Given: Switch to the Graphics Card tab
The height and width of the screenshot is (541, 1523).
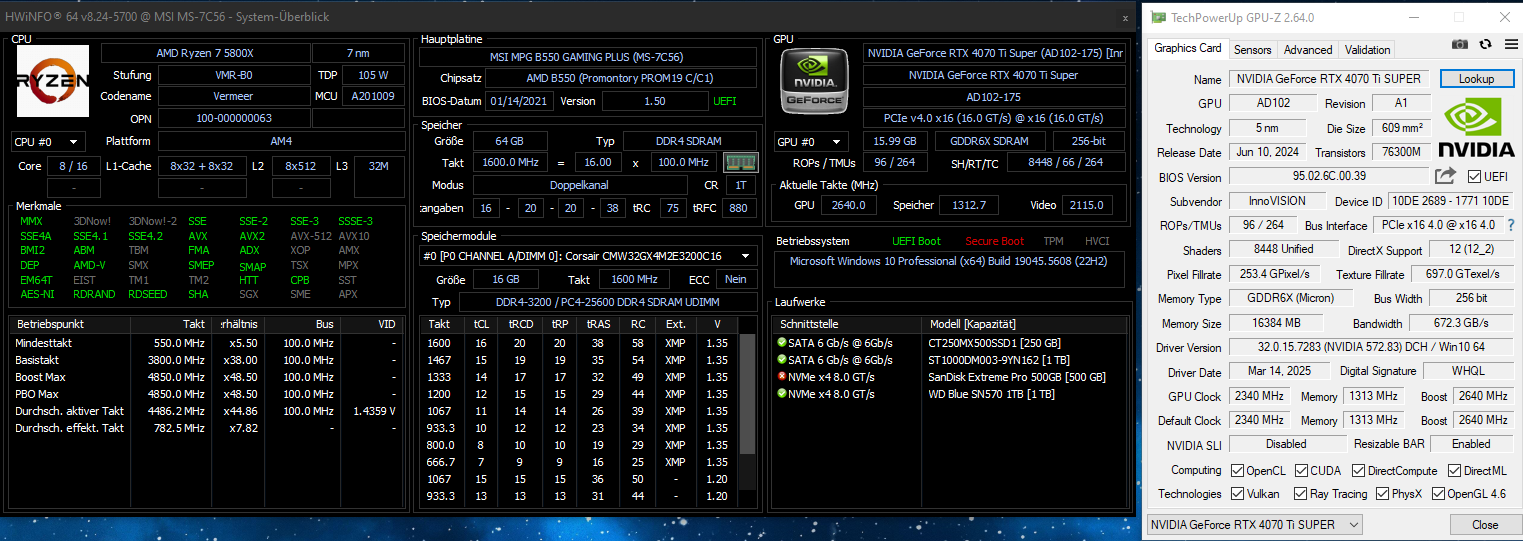Looking at the screenshot, I should (1188, 49).
